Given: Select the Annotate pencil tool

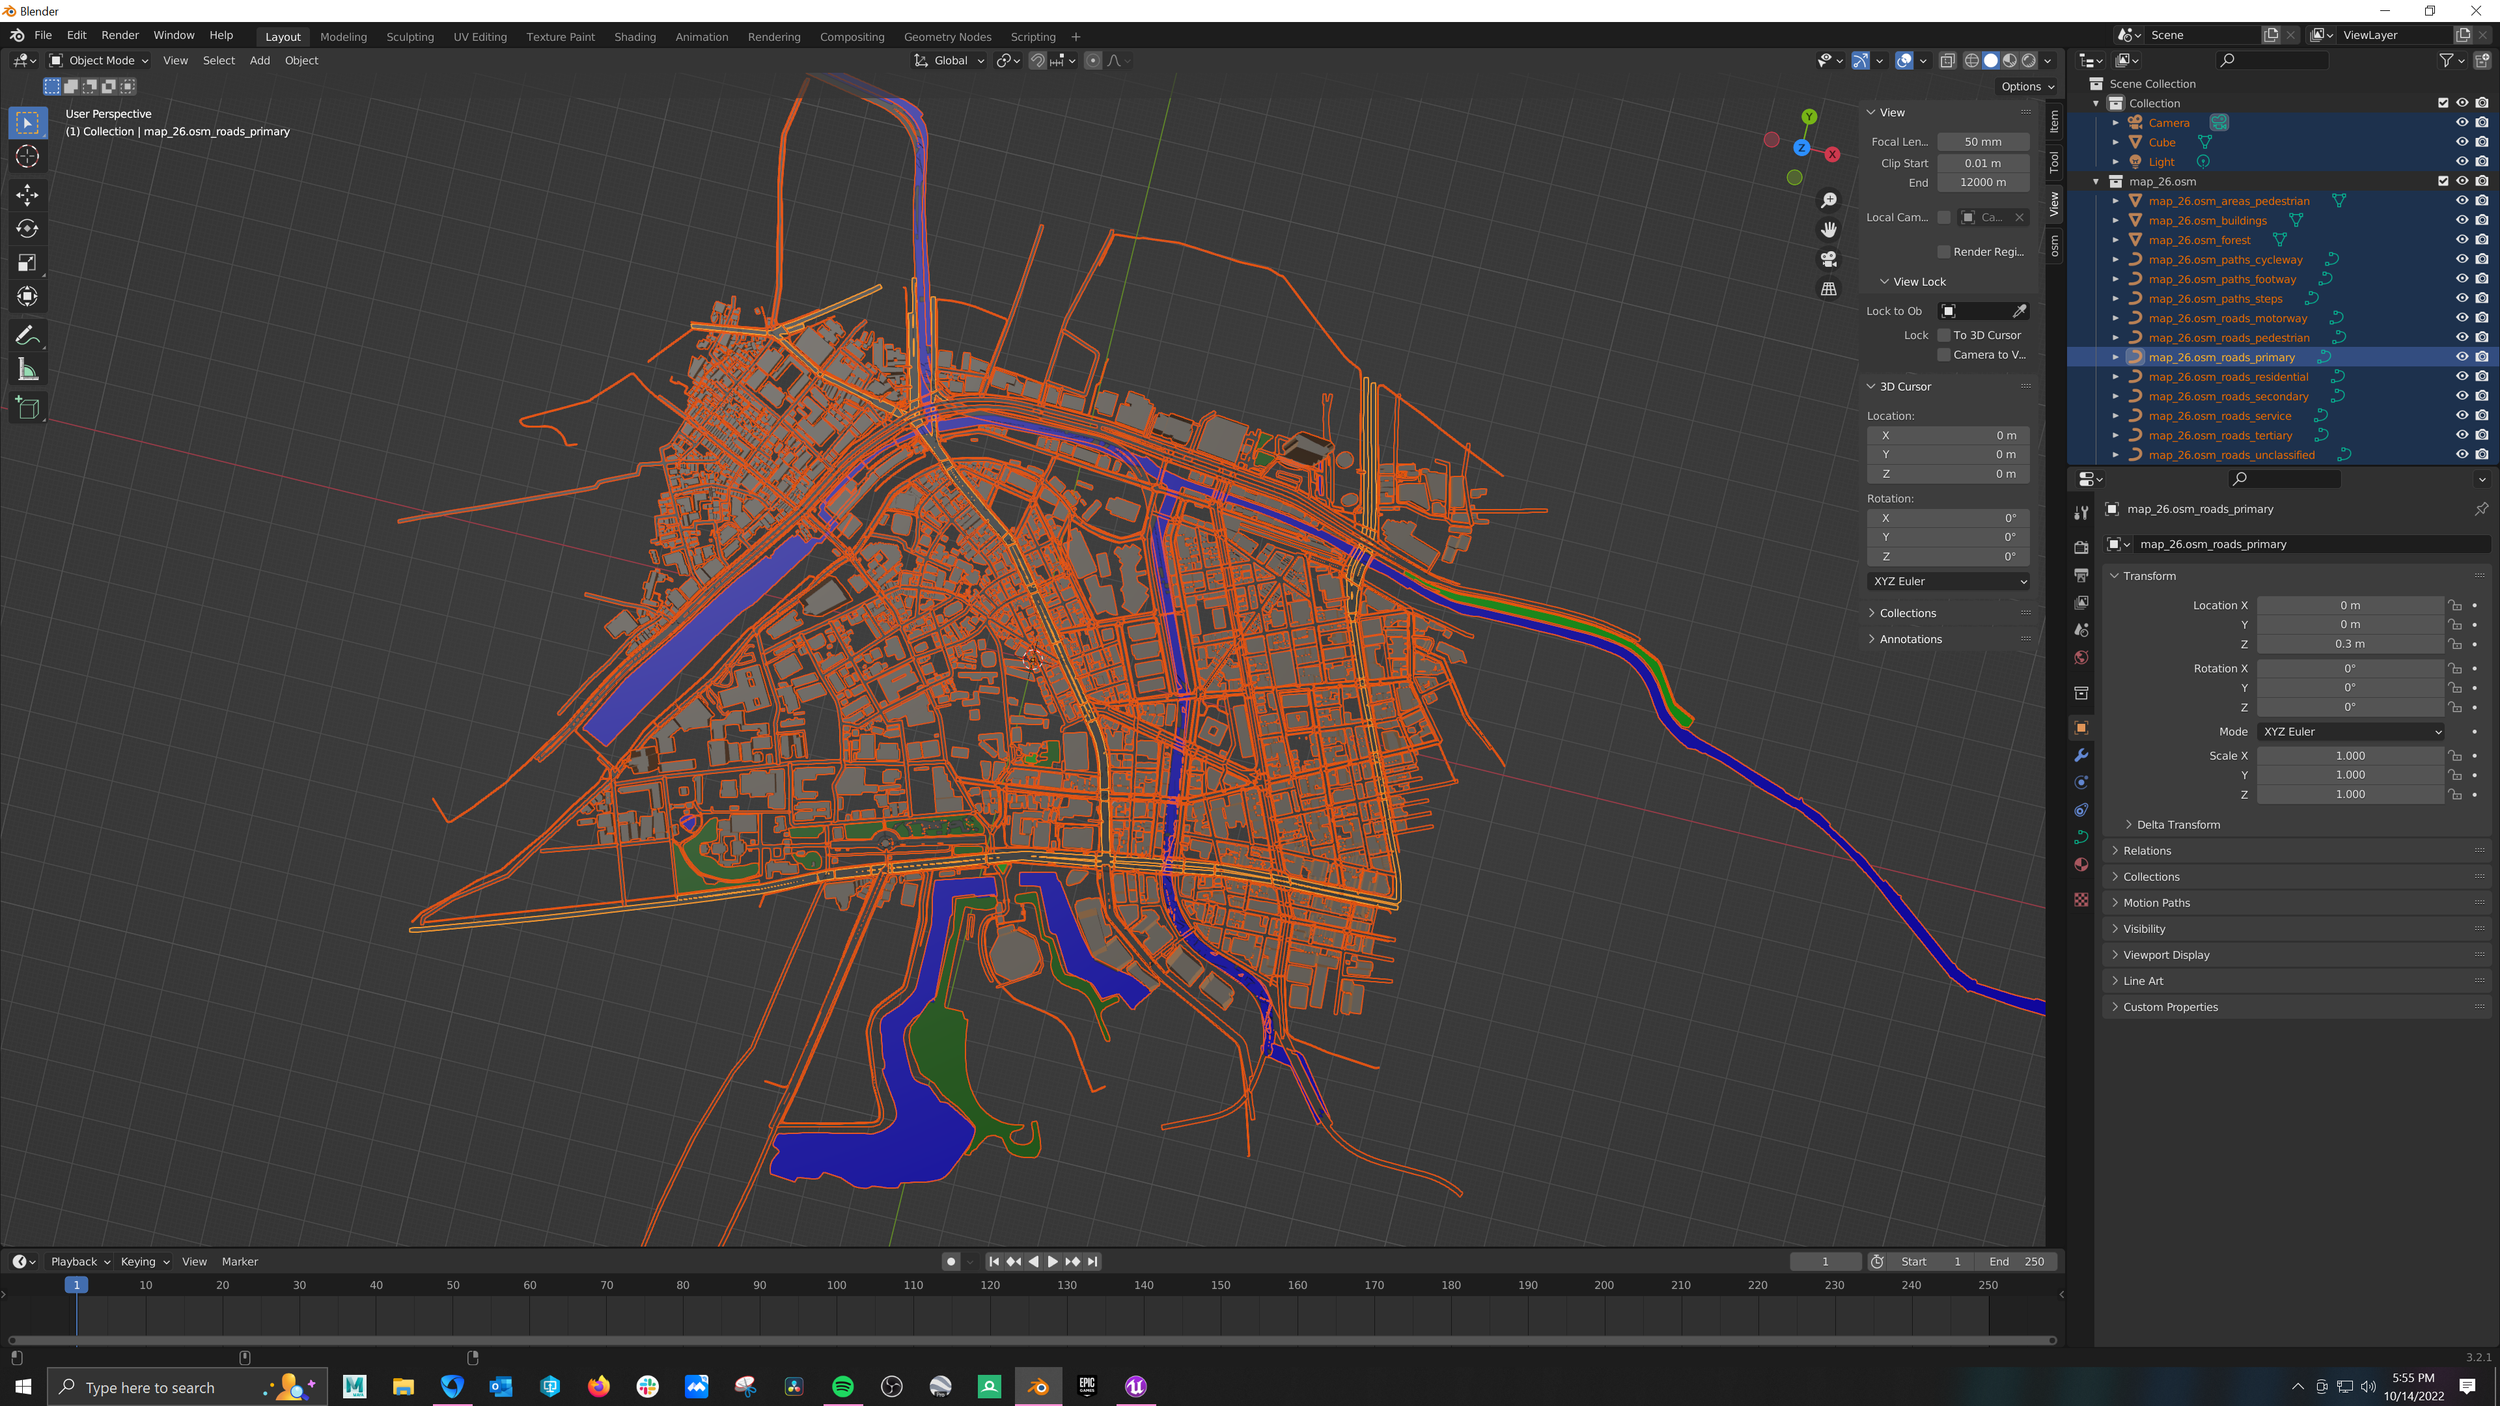Looking at the screenshot, I should click(27, 336).
